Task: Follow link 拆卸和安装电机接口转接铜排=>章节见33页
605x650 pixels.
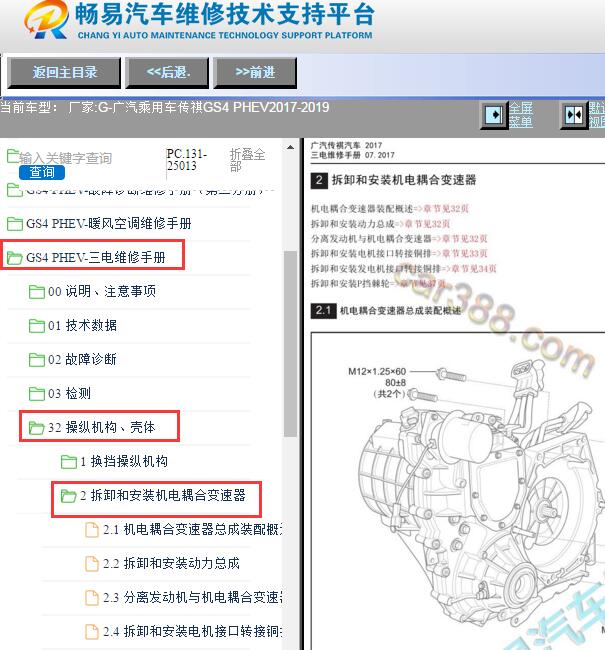Action: click(x=399, y=253)
